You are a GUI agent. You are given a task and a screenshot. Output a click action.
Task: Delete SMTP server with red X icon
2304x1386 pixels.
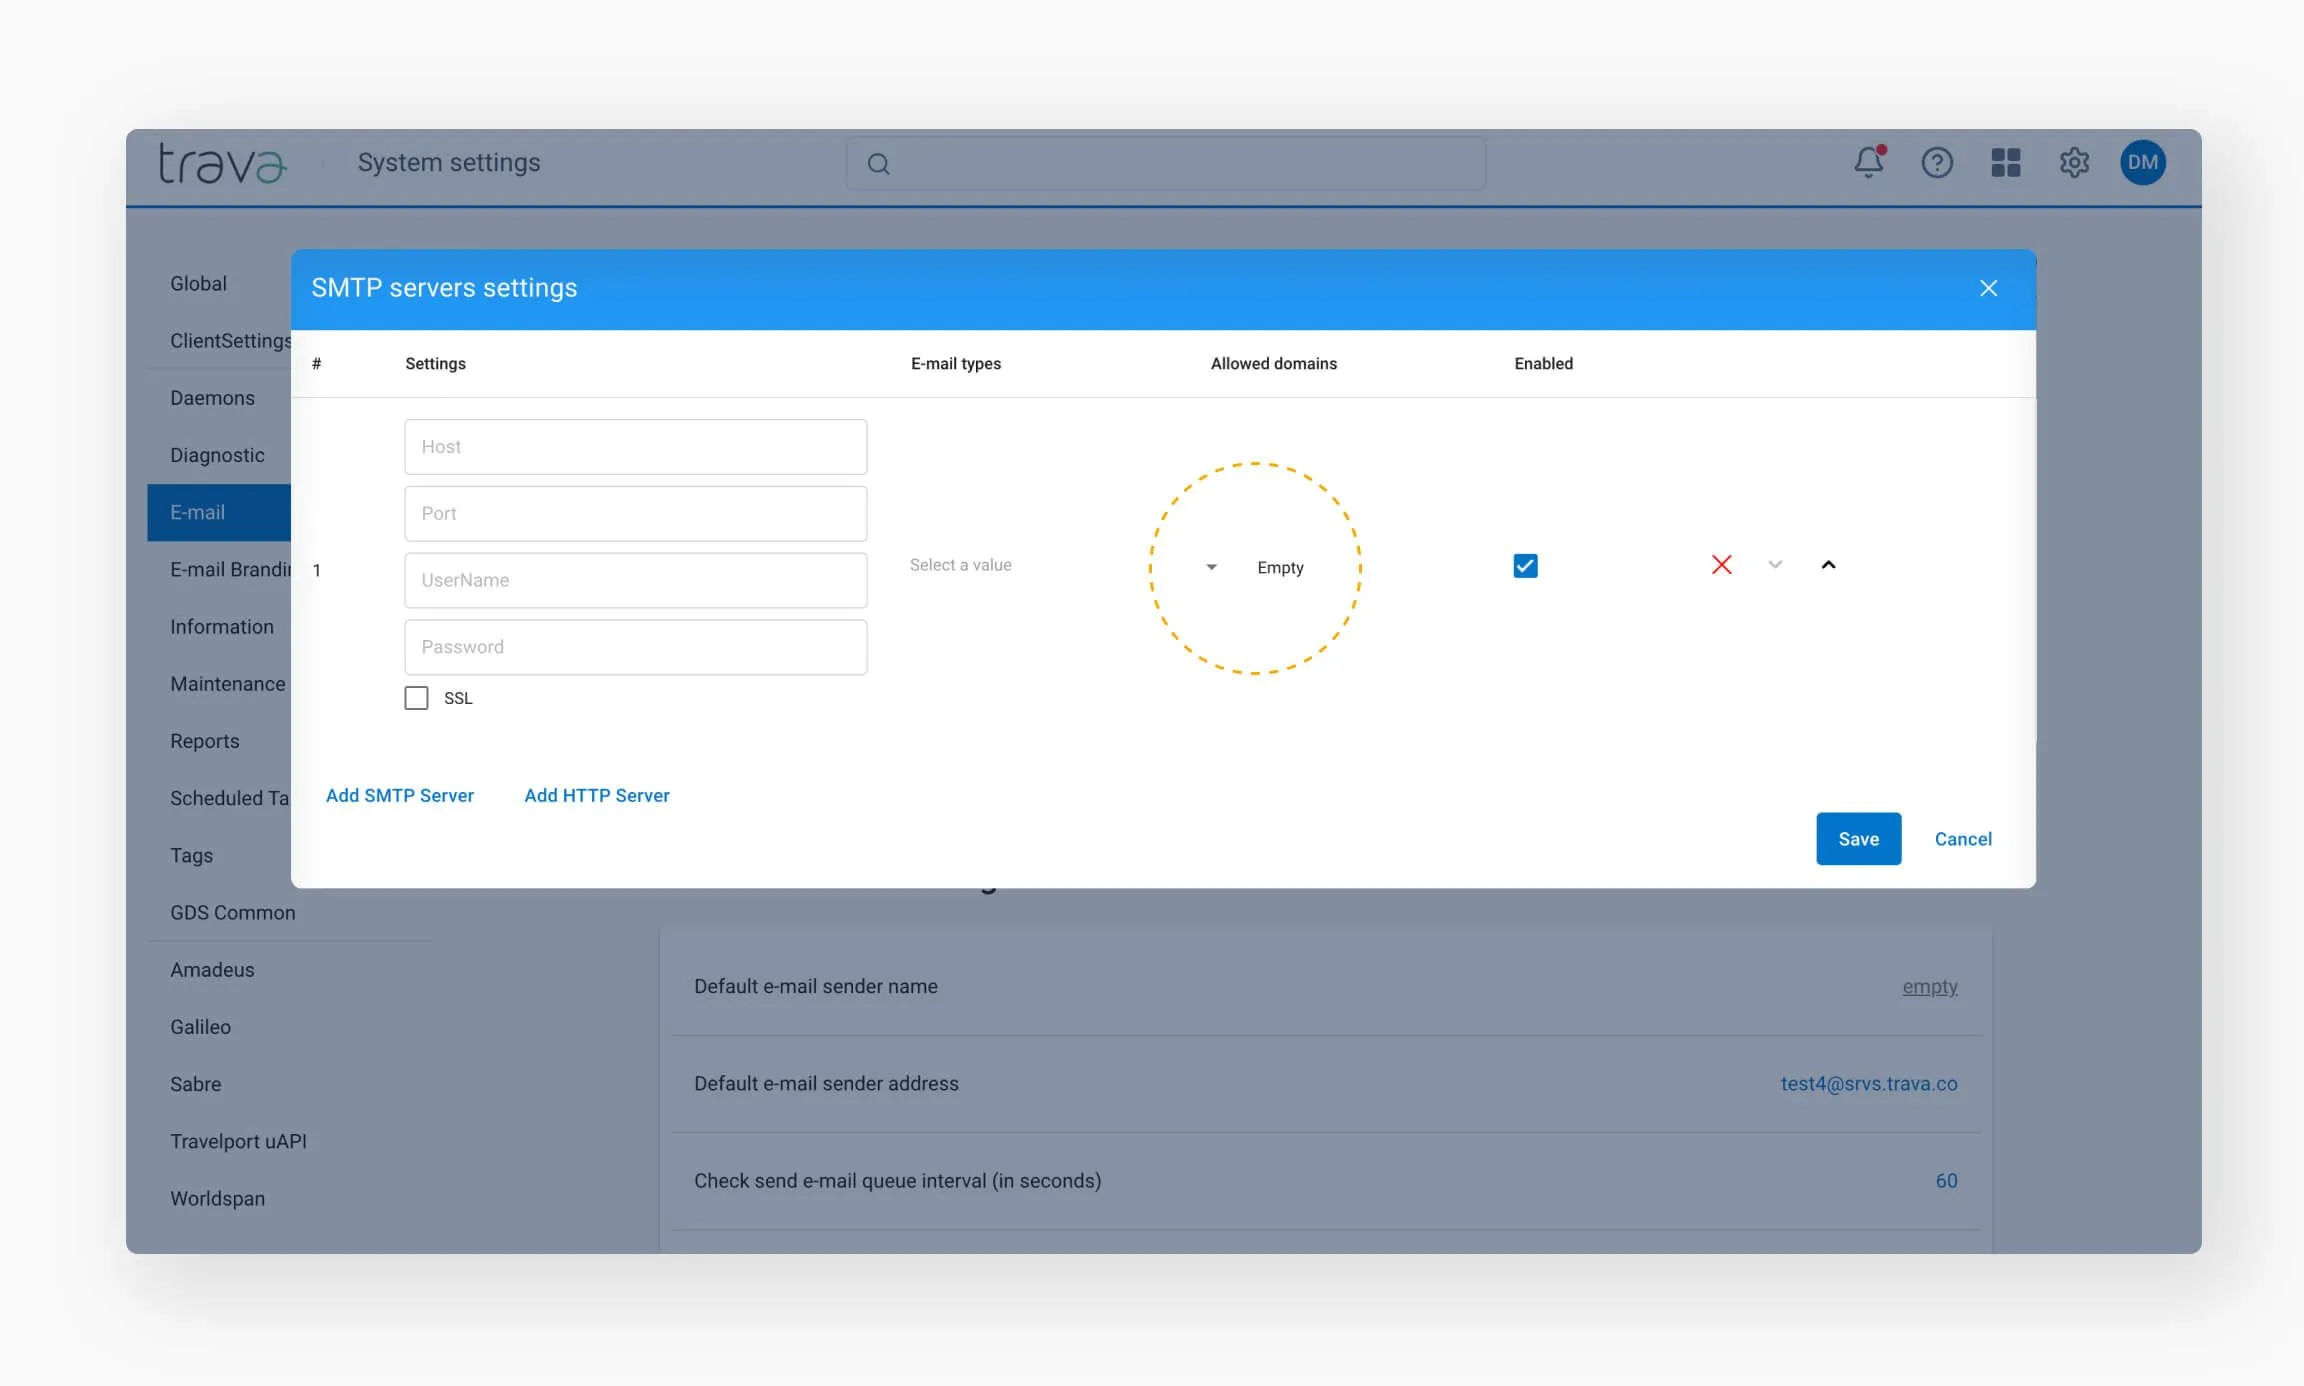click(1721, 565)
